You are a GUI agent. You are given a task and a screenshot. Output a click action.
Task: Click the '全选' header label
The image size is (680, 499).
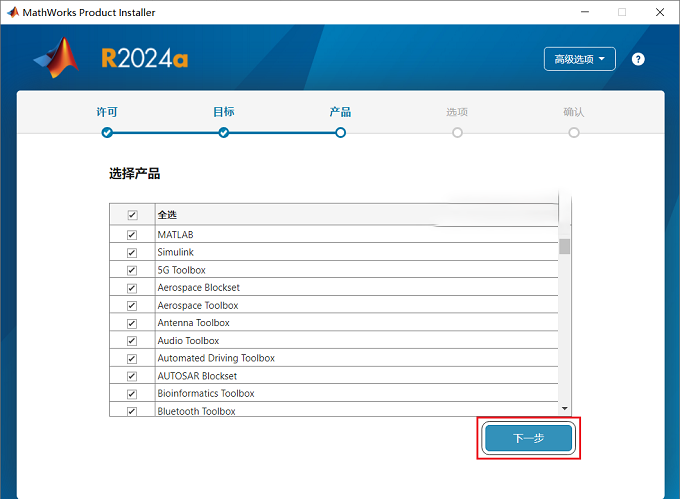click(x=167, y=215)
